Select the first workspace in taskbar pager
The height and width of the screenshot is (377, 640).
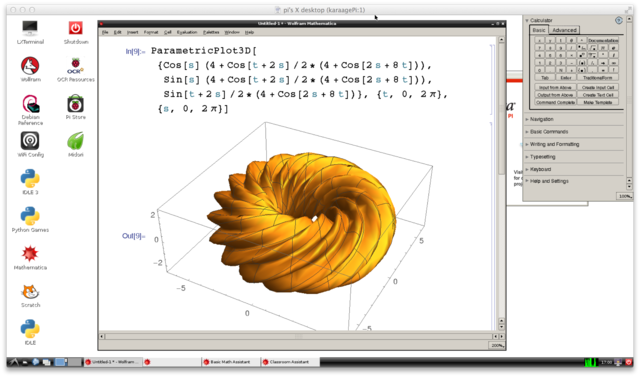tap(60, 362)
